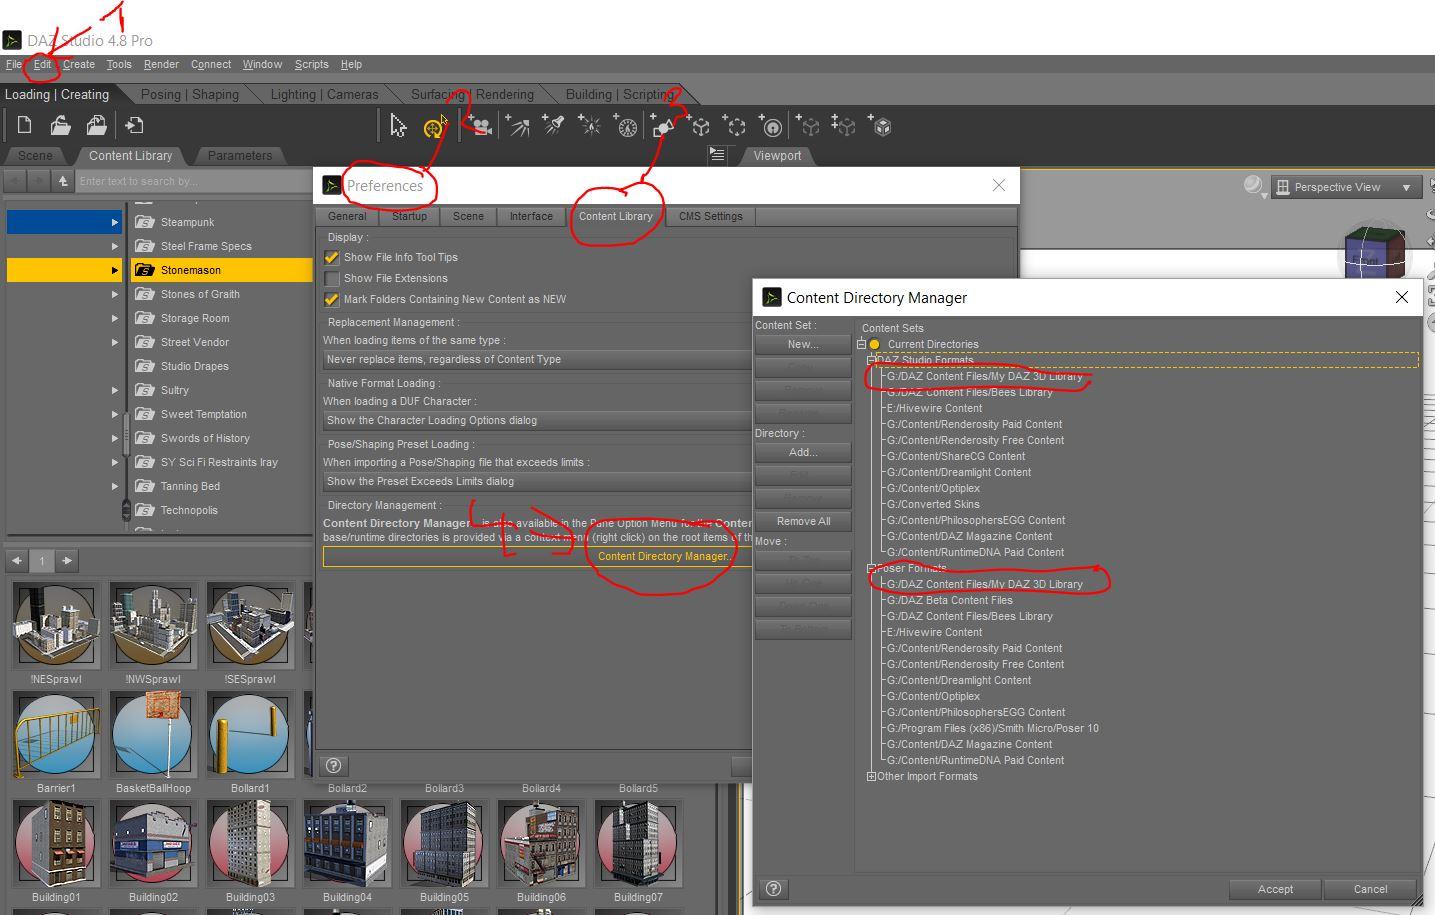Expand the Swords of History folder arrow
Viewport: 1435px width, 915px height.
coord(115,438)
